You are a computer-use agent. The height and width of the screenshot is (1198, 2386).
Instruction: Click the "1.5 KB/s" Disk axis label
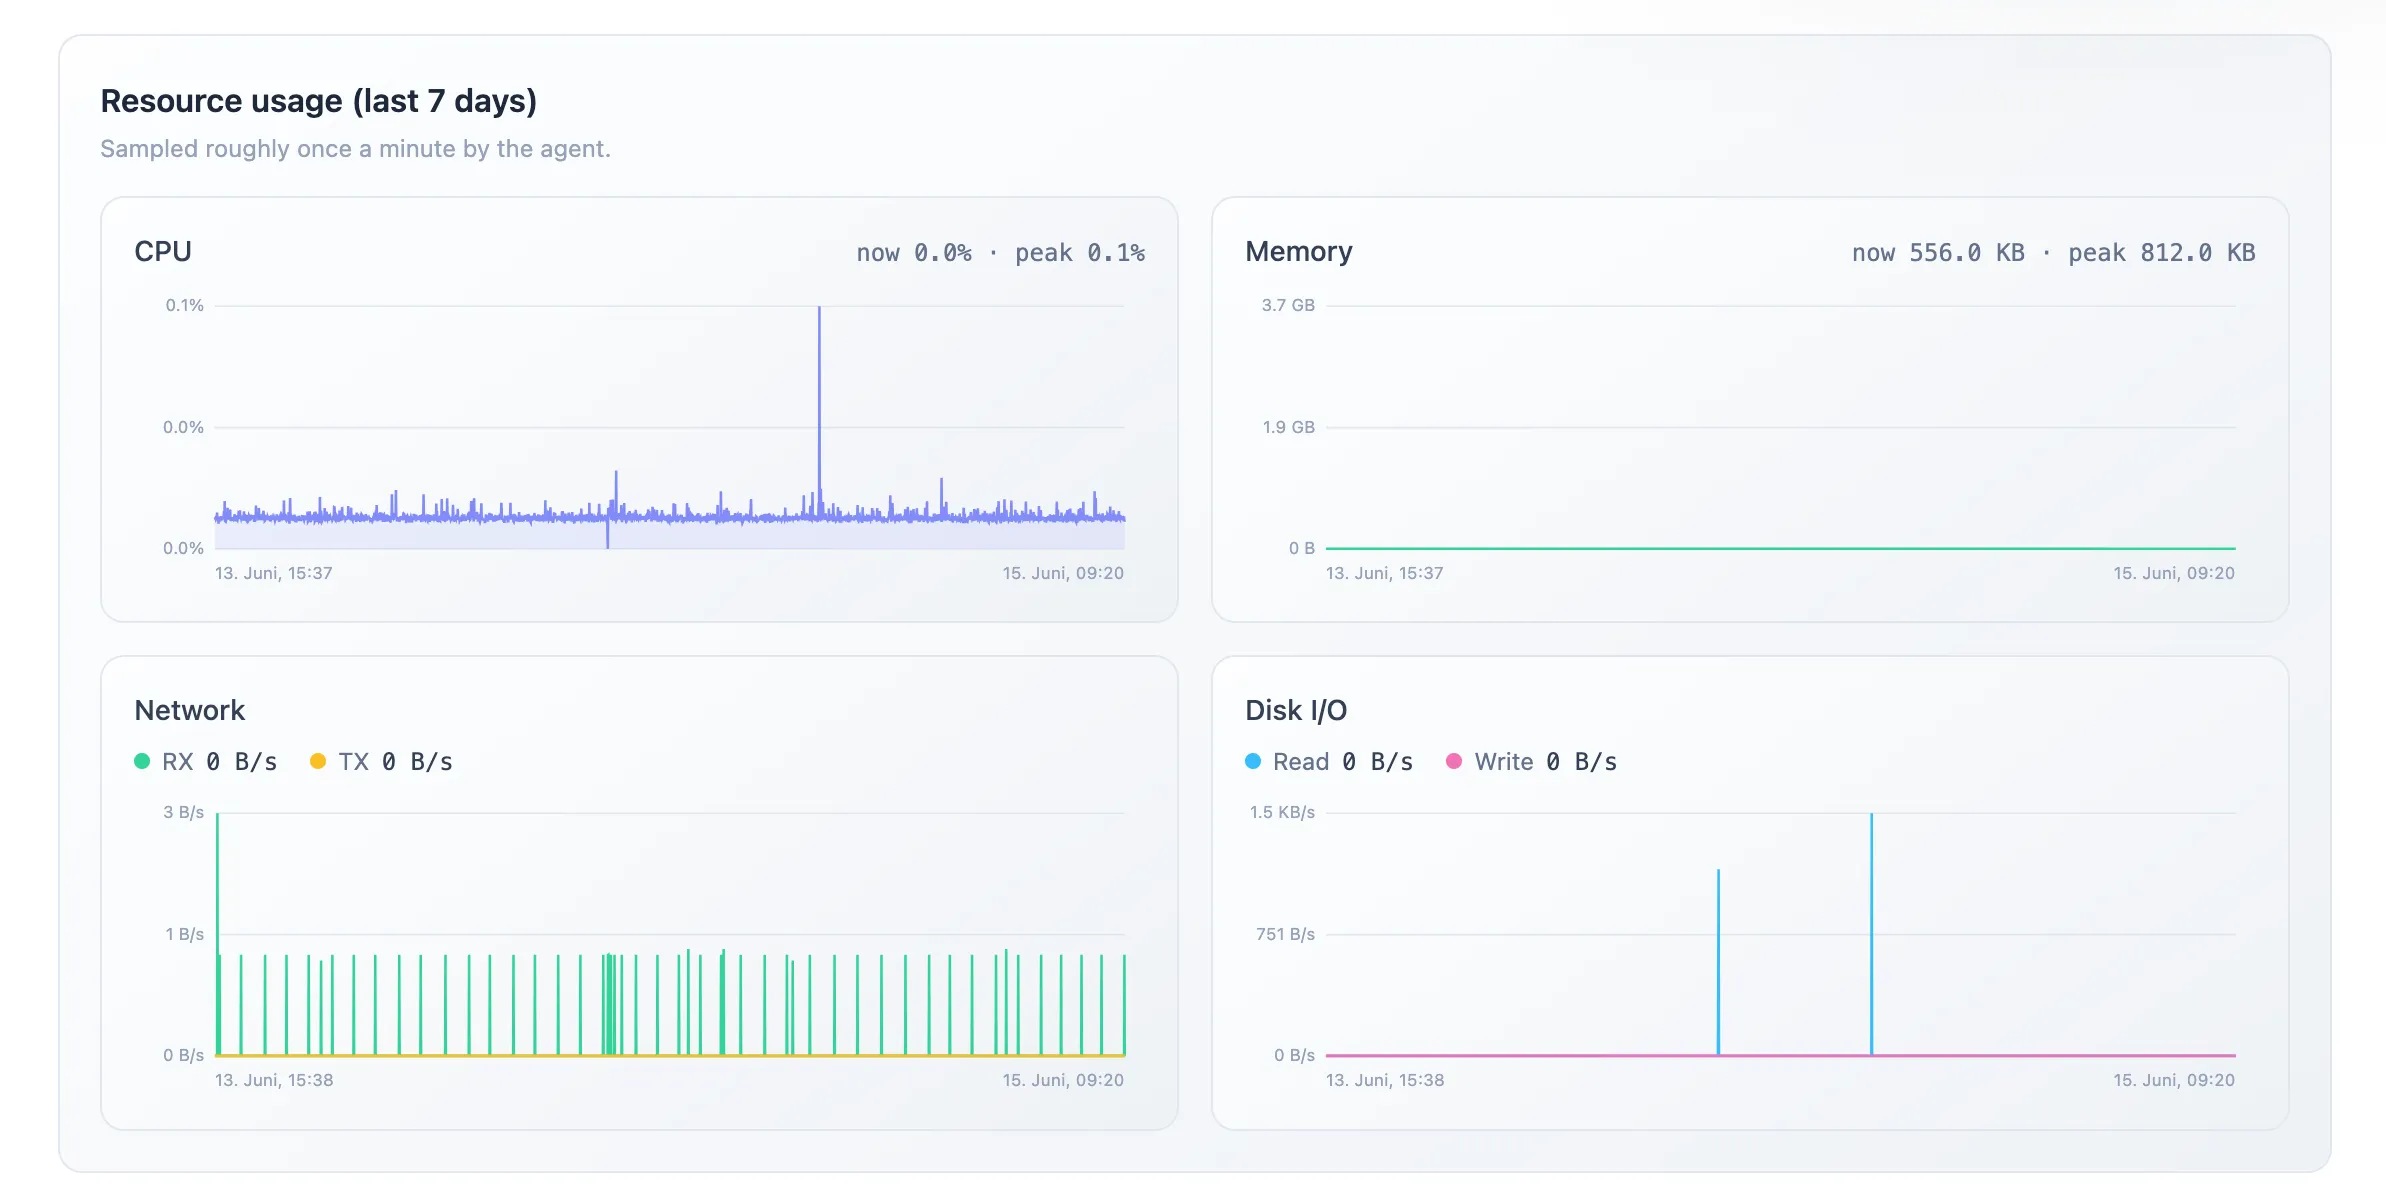click(1282, 812)
